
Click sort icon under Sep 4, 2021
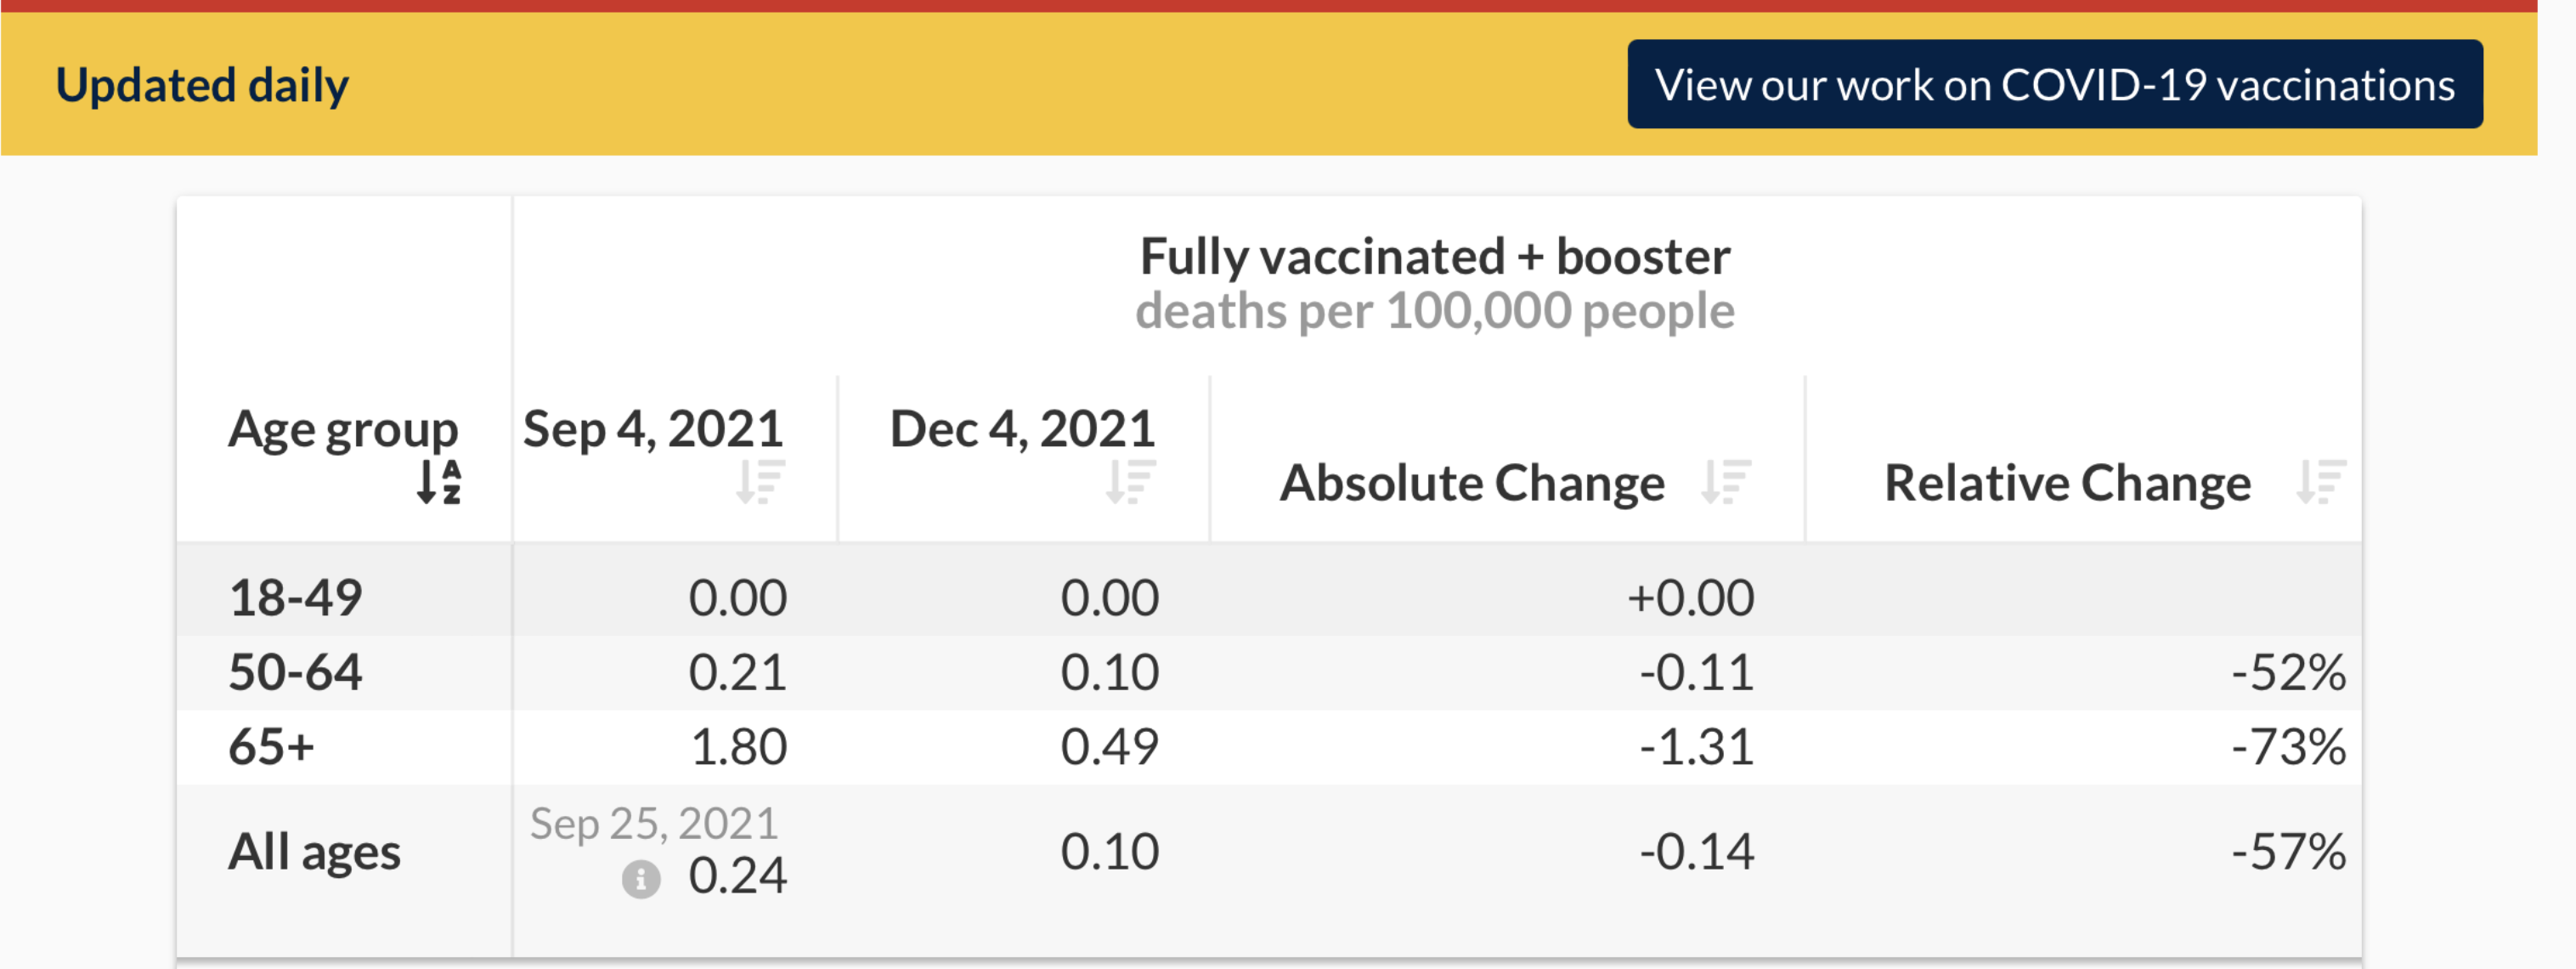tap(760, 482)
